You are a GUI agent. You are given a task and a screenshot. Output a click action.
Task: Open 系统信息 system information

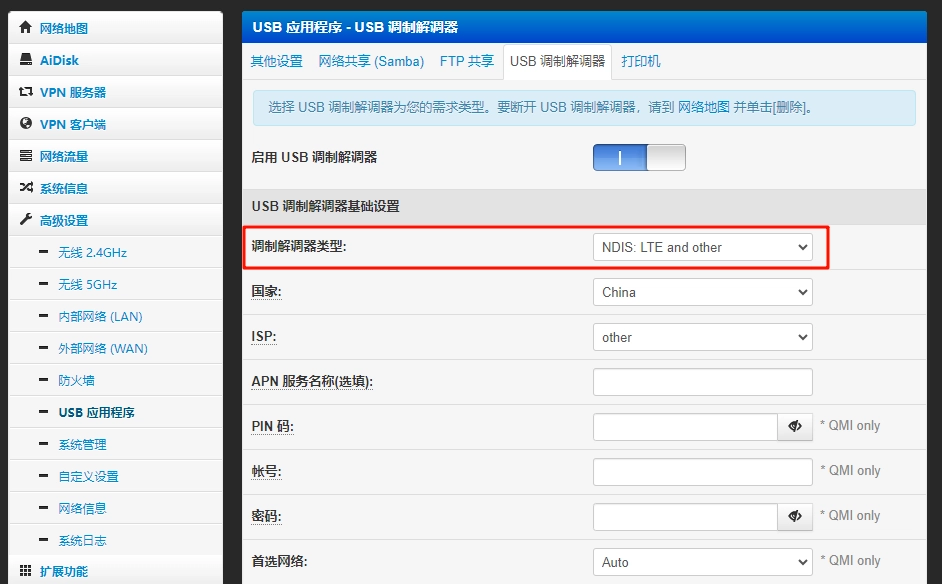point(25,187)
